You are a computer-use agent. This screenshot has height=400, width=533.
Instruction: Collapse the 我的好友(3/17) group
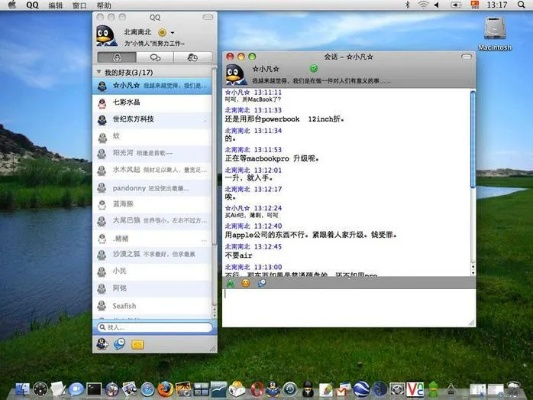pyautogui.click(x=99, y=72)
